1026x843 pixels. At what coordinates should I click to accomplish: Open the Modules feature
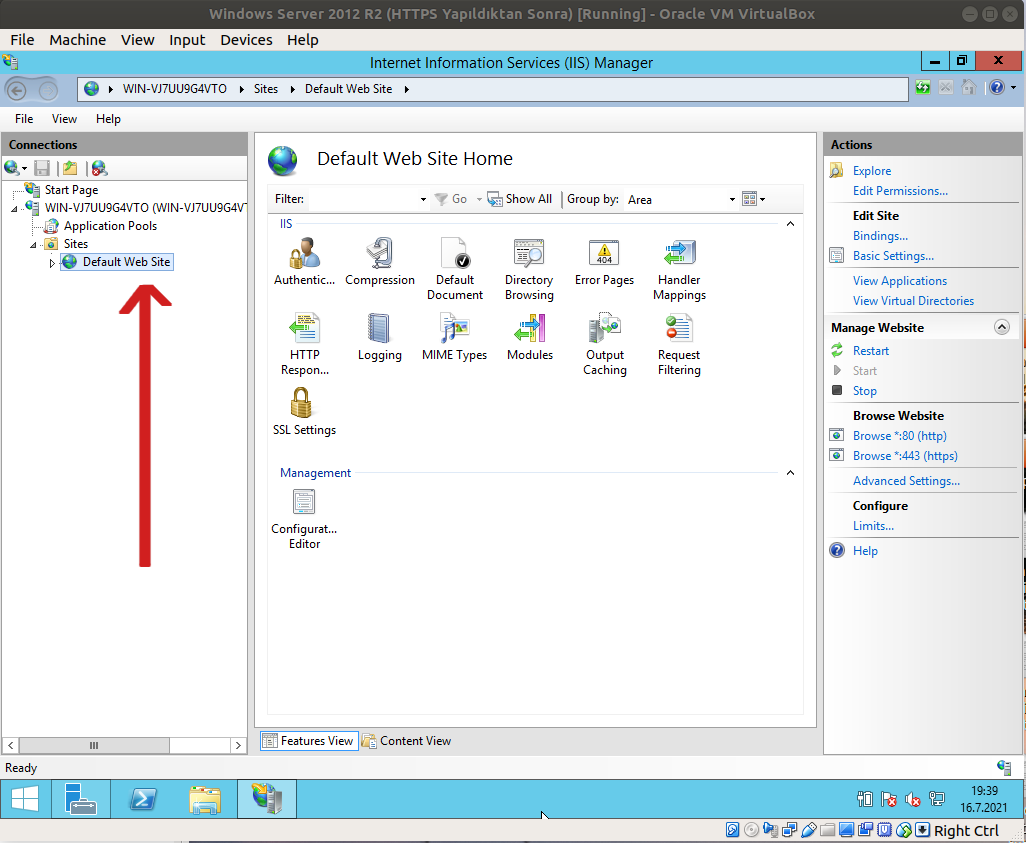tap(529, 337)
